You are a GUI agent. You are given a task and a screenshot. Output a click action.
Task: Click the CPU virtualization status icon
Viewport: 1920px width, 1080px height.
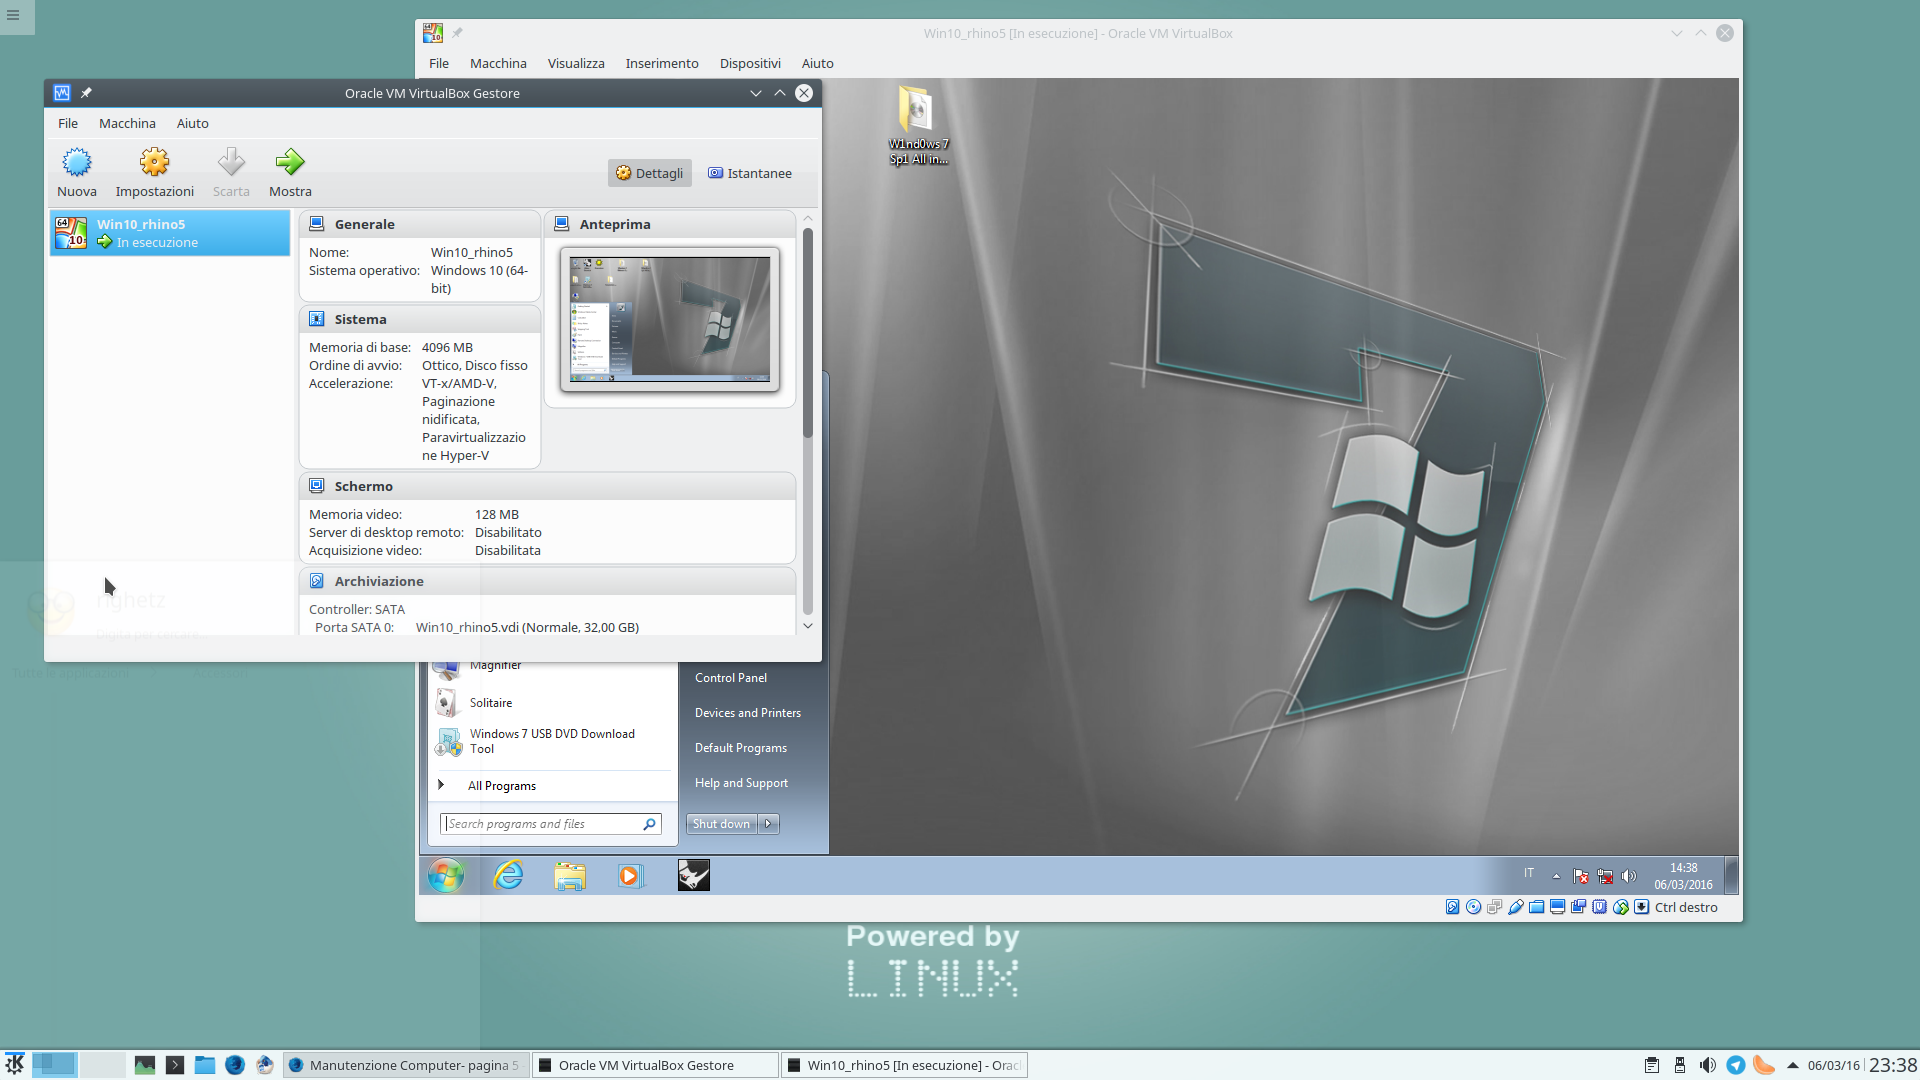[x=1599, y=907]
